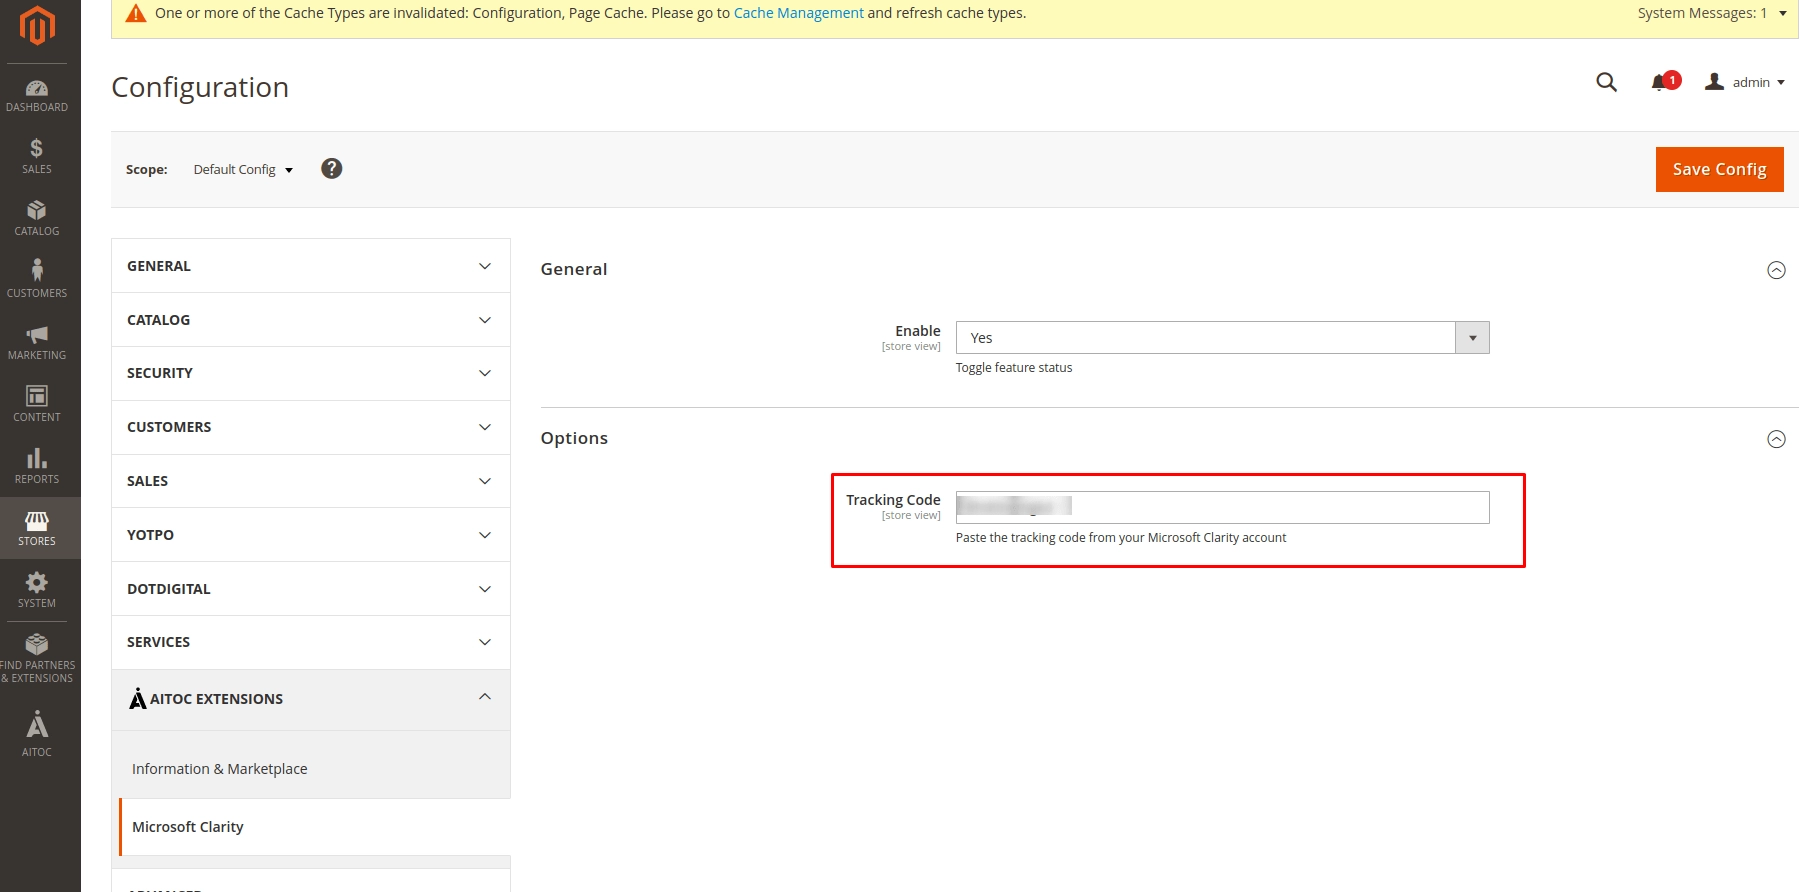Collapse the General fieldset toggle
This screenshot has height=892, width=1815.
pyautogui.click(x=1776, y=270)
